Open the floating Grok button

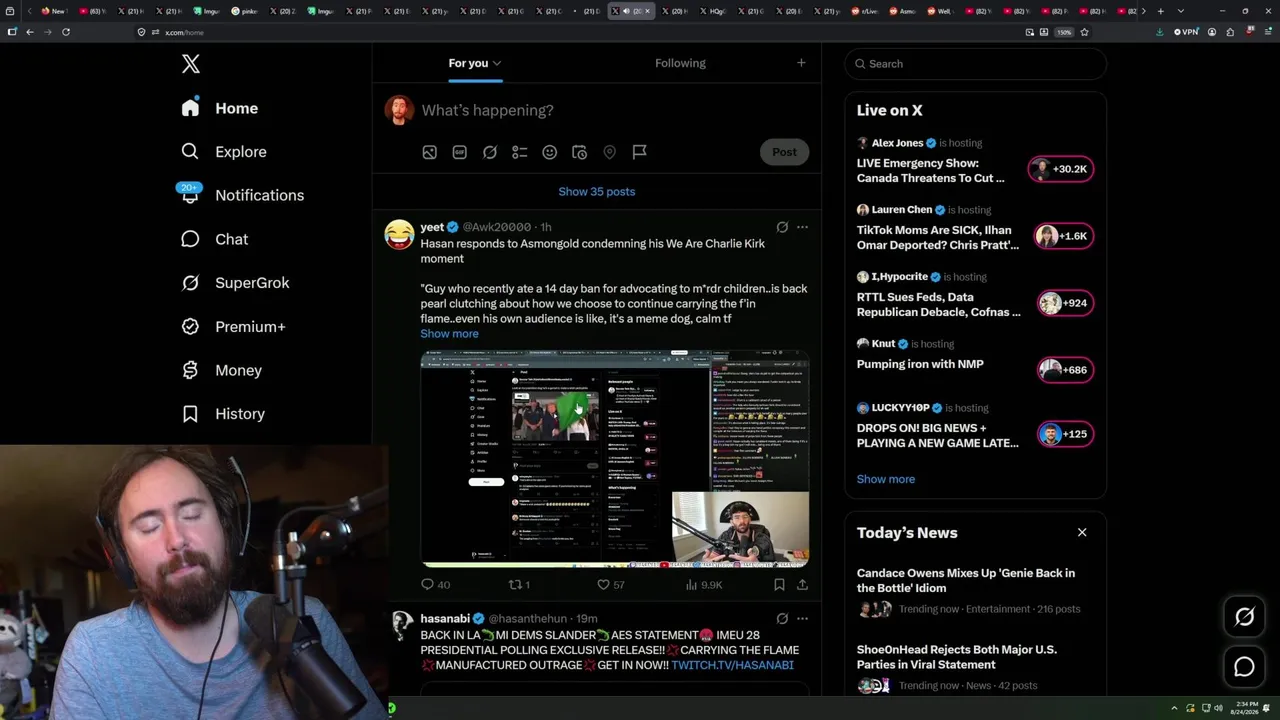pos(1244,617)
